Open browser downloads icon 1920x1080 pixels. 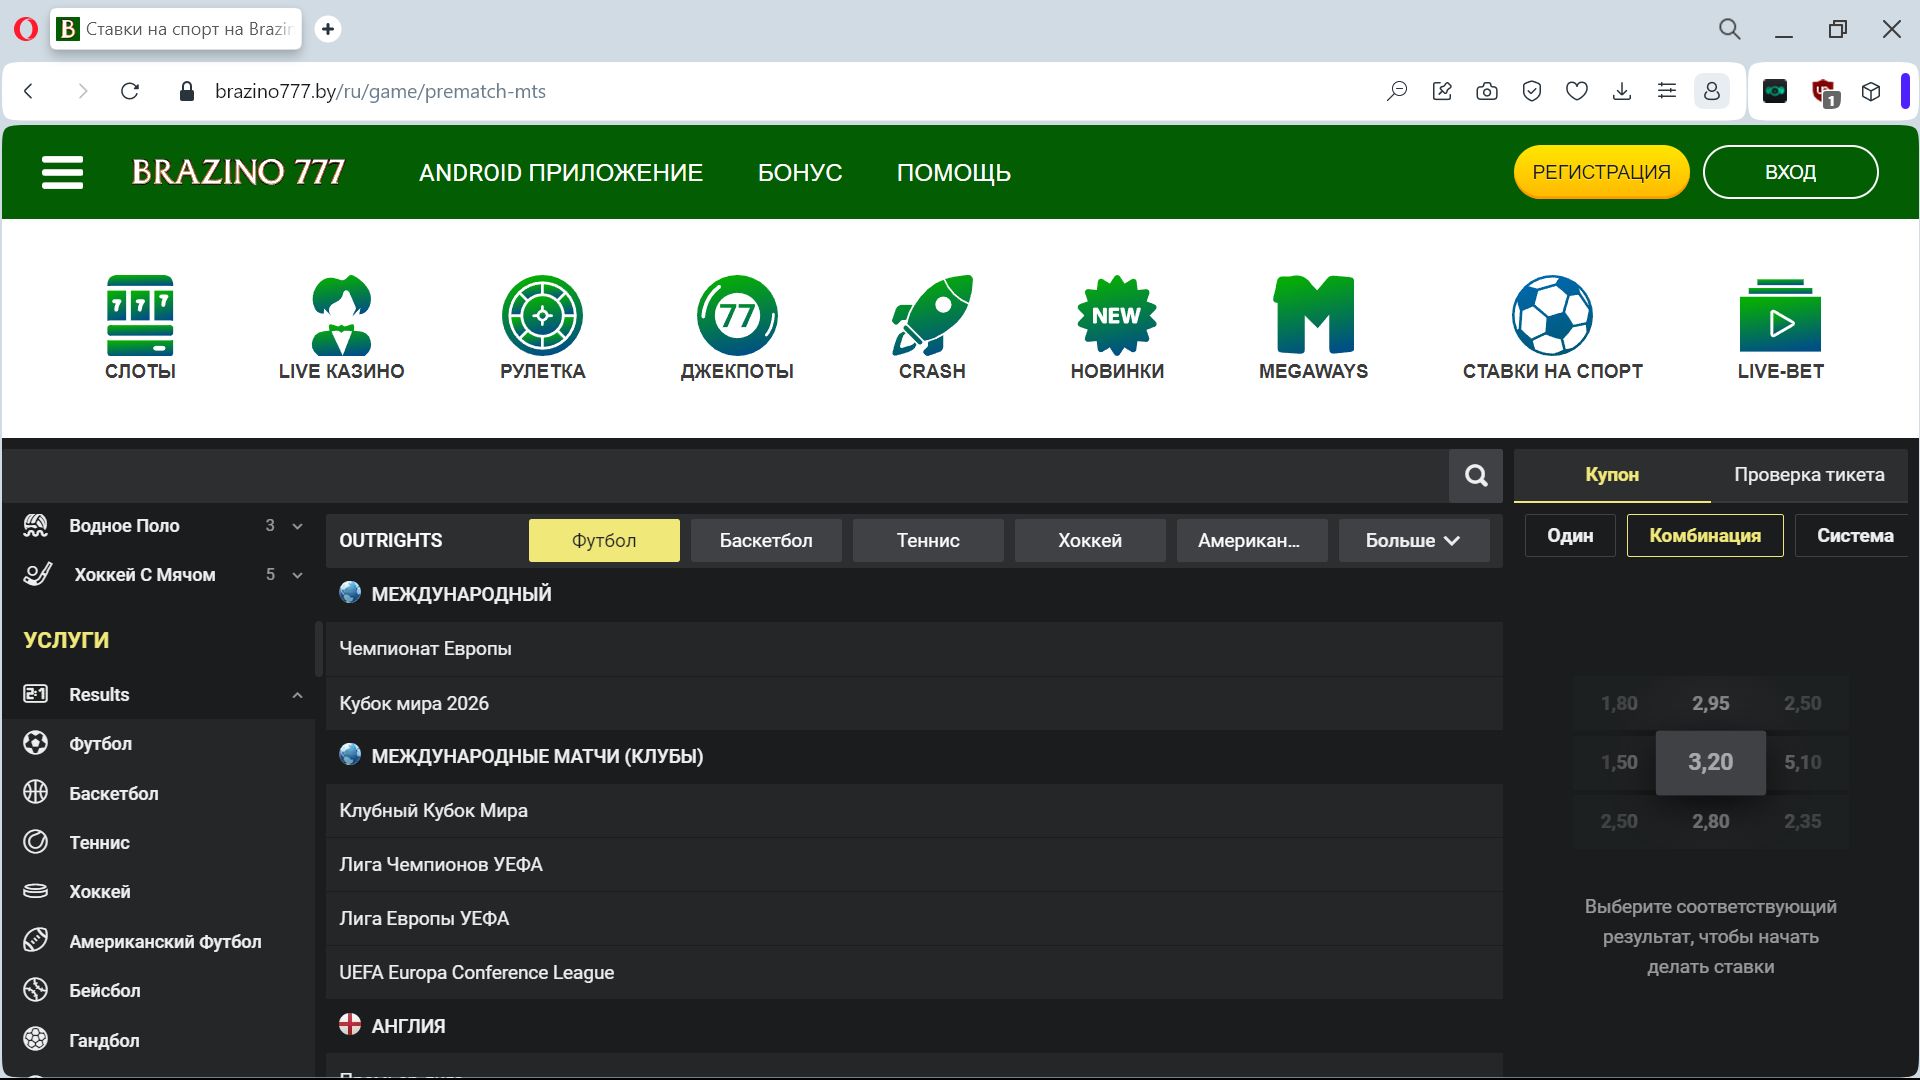click(x=1622, y=91)
